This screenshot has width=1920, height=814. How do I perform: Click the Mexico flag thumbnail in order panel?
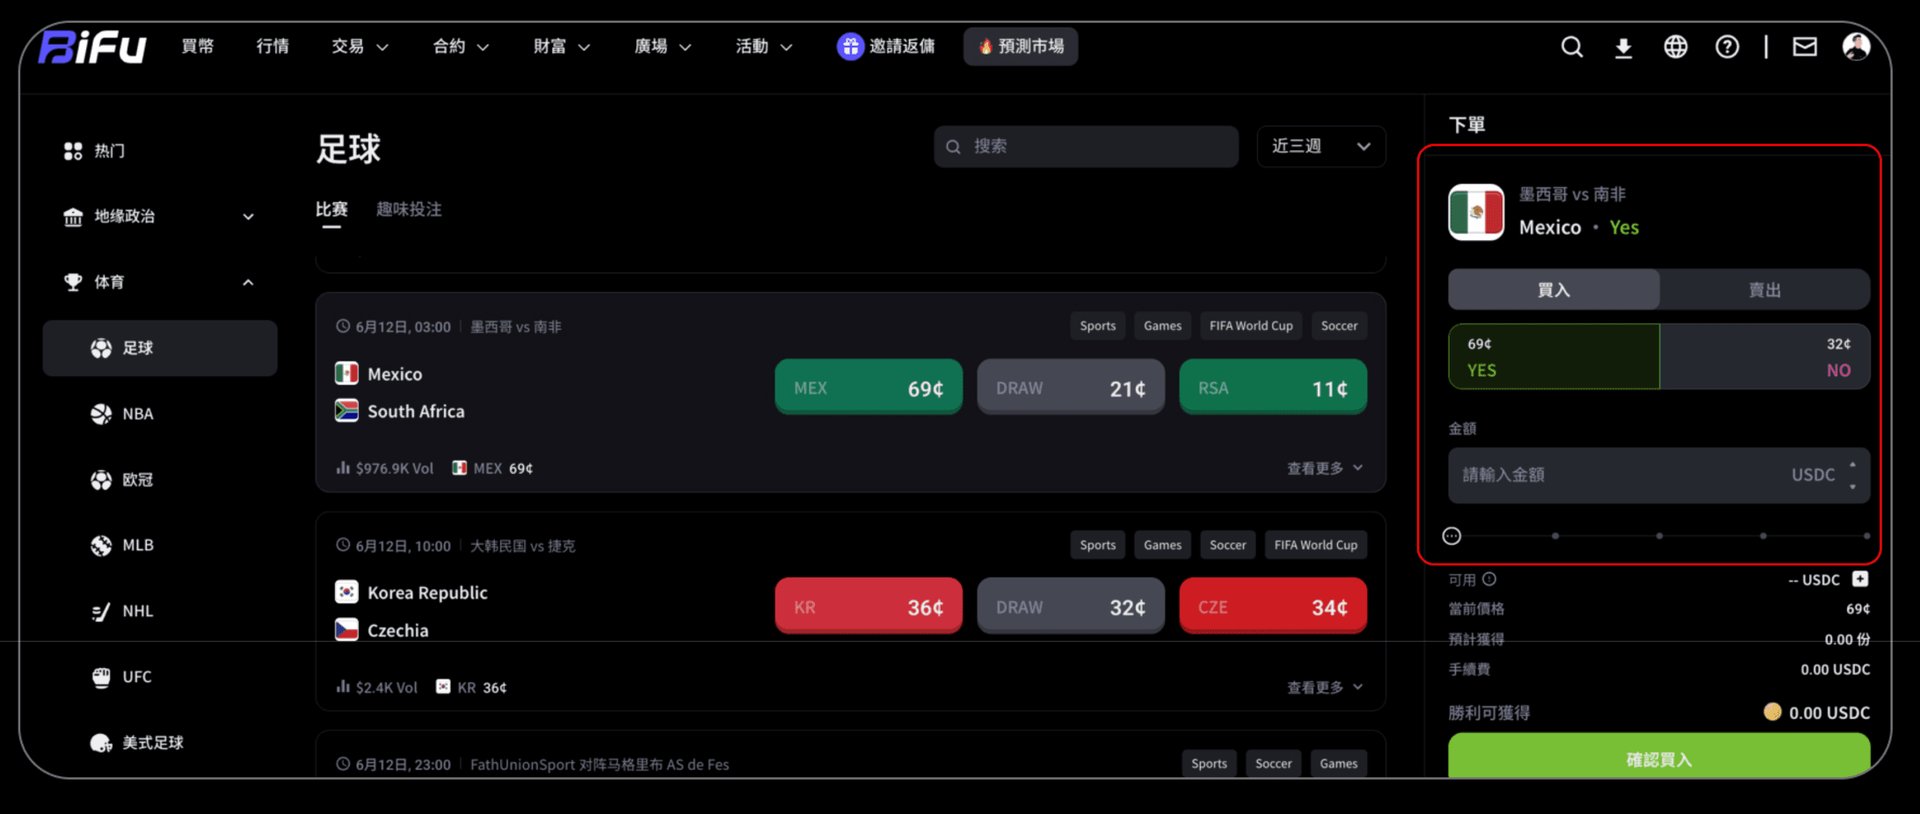pyautogui.click(x=1476, y=212)
